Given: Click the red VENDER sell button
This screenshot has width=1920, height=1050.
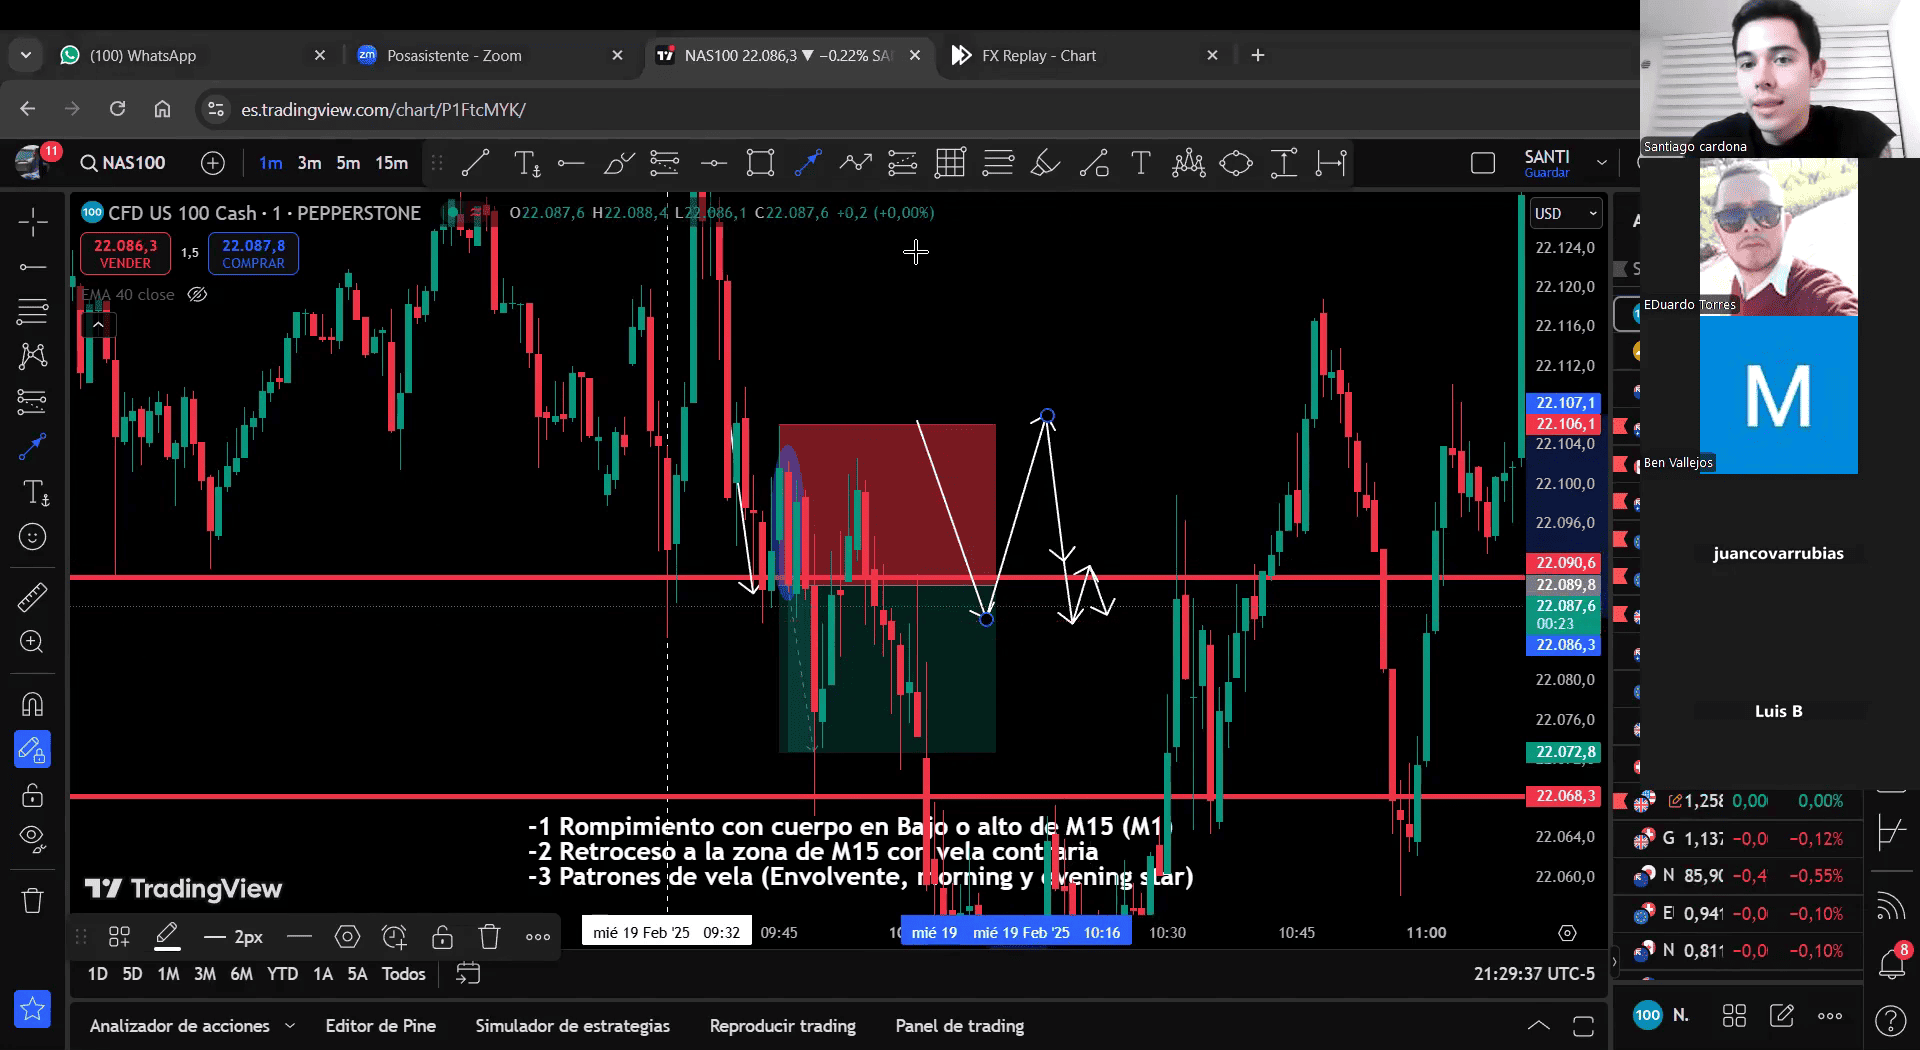Looking at the screenshot, I should (x=125, y=254).
